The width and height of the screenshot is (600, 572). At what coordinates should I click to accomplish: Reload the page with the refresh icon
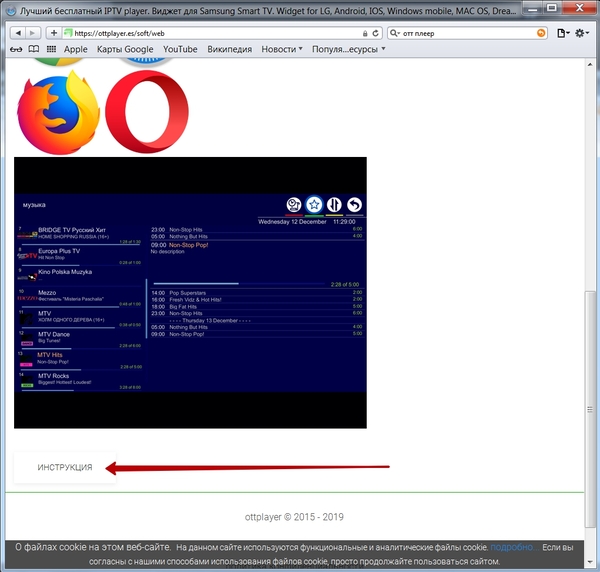point(375,33)
